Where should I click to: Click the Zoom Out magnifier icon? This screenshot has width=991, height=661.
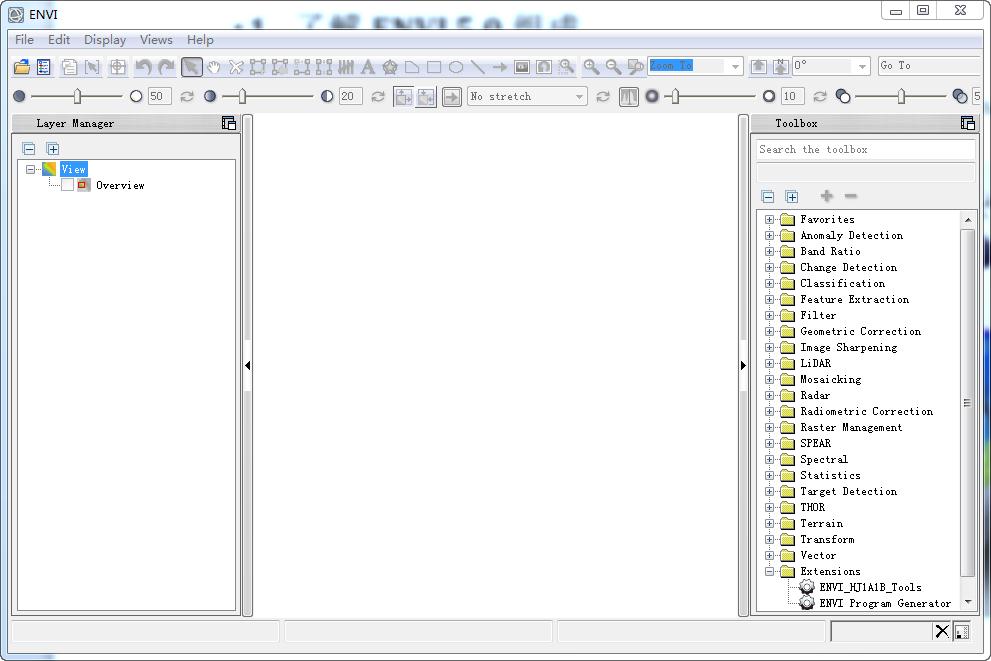[x=613, y=66]
